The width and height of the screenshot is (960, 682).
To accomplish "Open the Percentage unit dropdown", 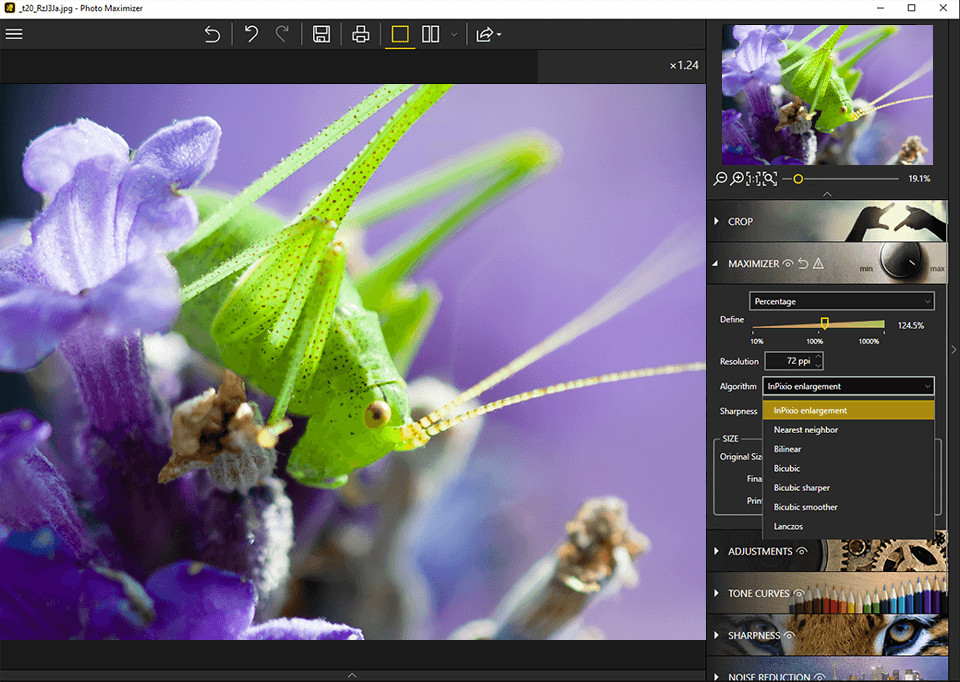I will pos(841,301).
